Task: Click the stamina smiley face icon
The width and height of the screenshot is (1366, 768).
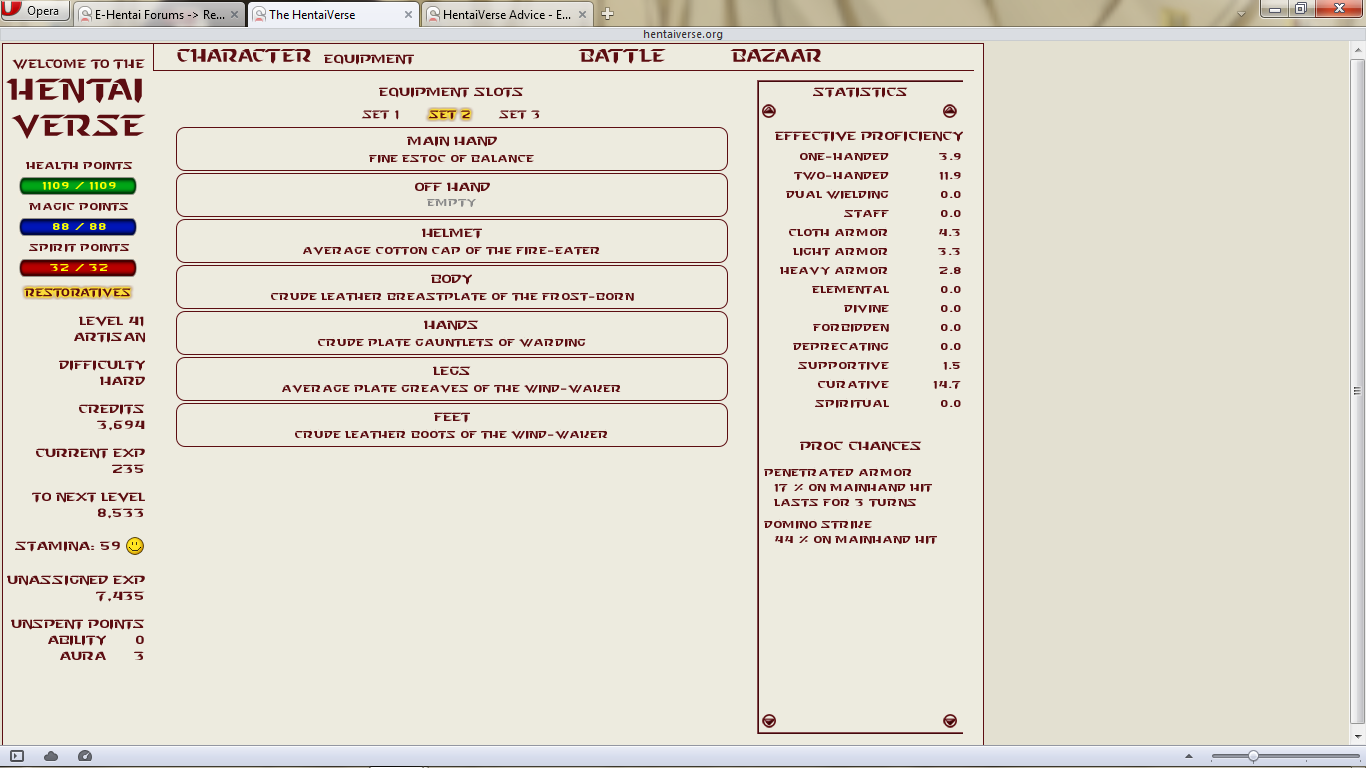Action: (x=135, y=546)
